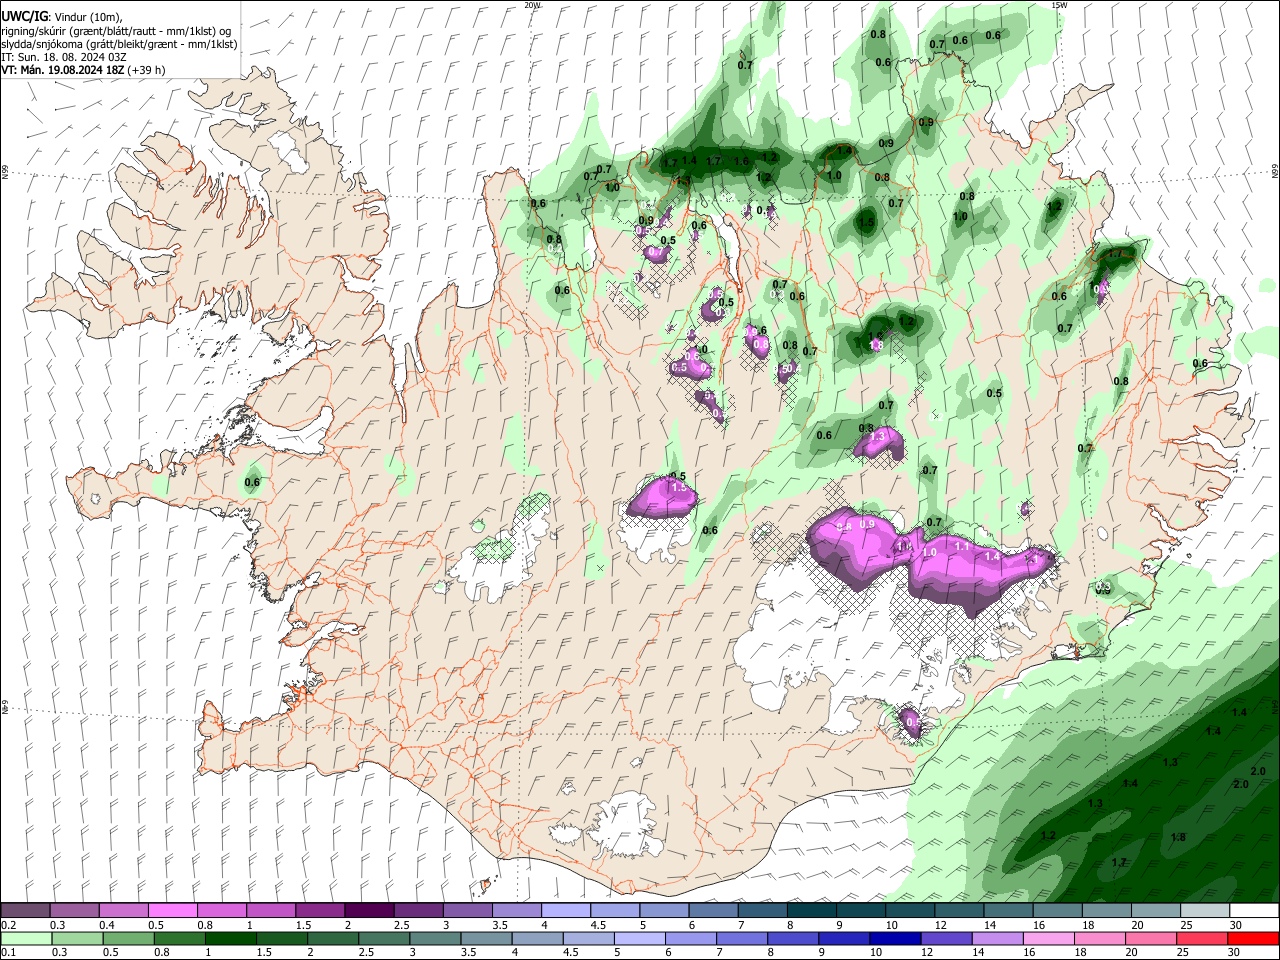The height and width of the screenshot is (960, 1280).
Task: Select the darkest purple 2–2.5 swatch in the top legend row
Action: pyautogui.click(x=369, y=911)
